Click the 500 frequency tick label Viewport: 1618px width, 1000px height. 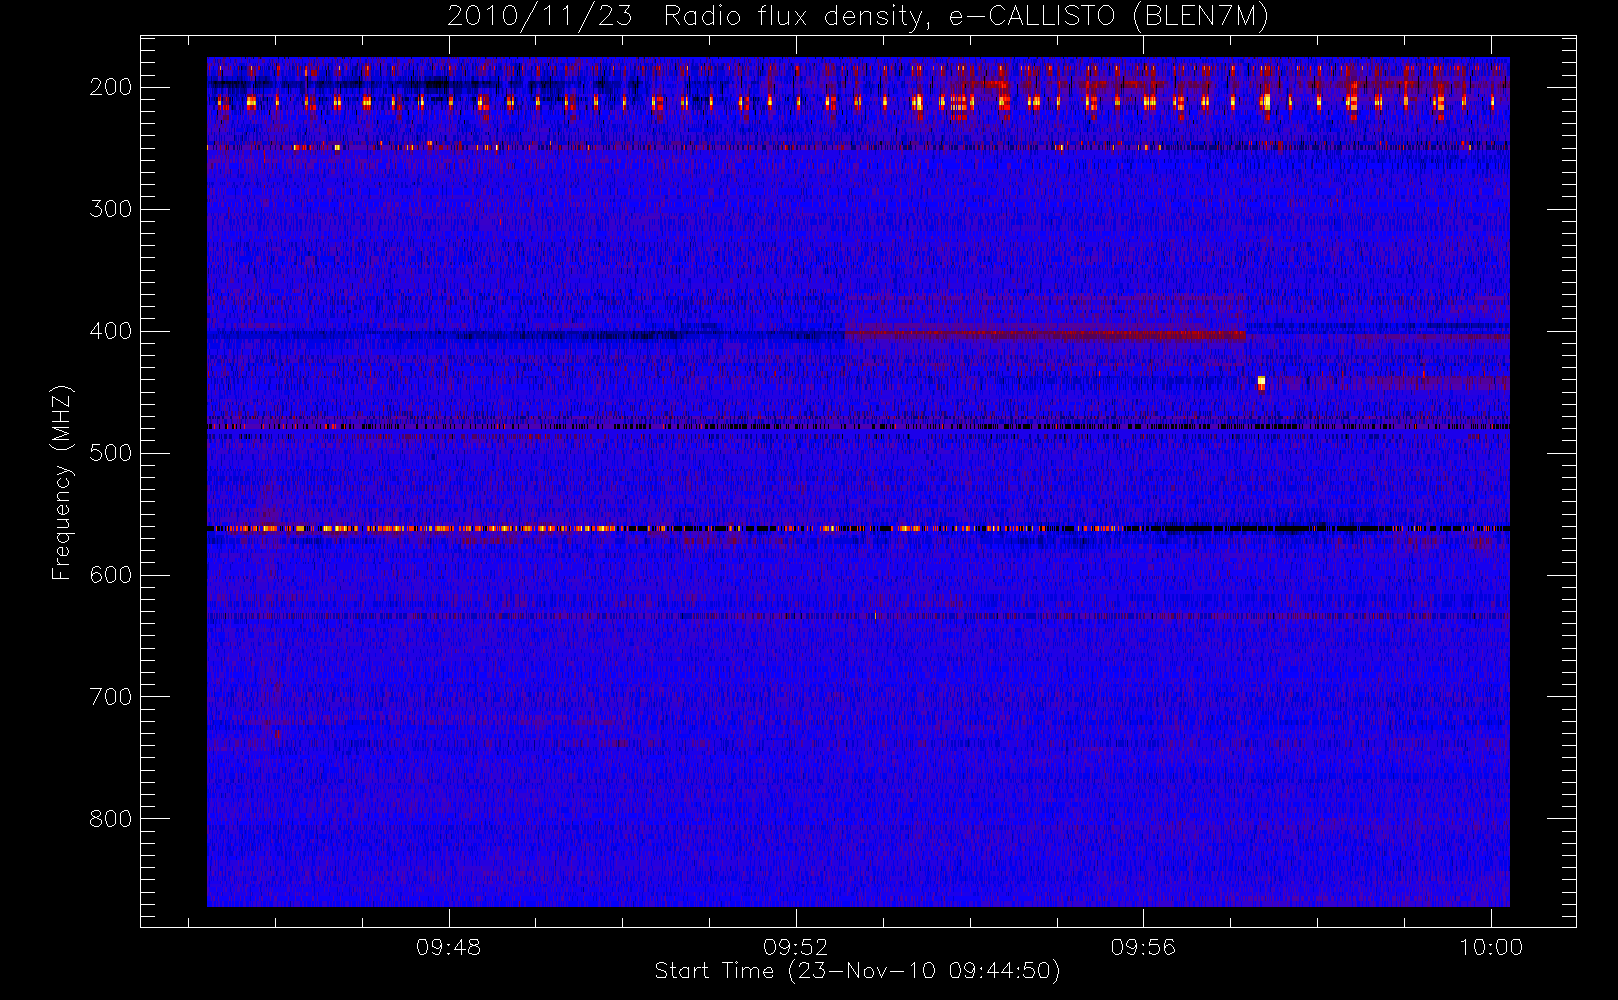111,453
